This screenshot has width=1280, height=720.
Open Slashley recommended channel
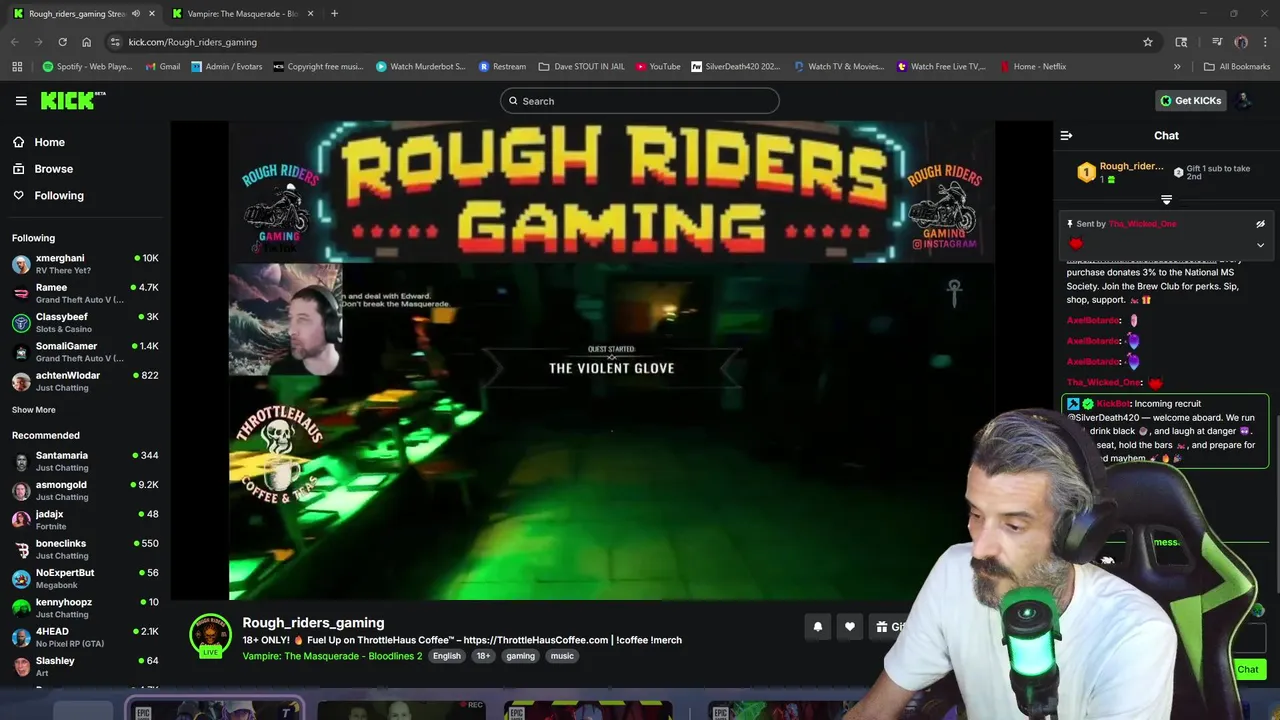[x=84, y=666]
